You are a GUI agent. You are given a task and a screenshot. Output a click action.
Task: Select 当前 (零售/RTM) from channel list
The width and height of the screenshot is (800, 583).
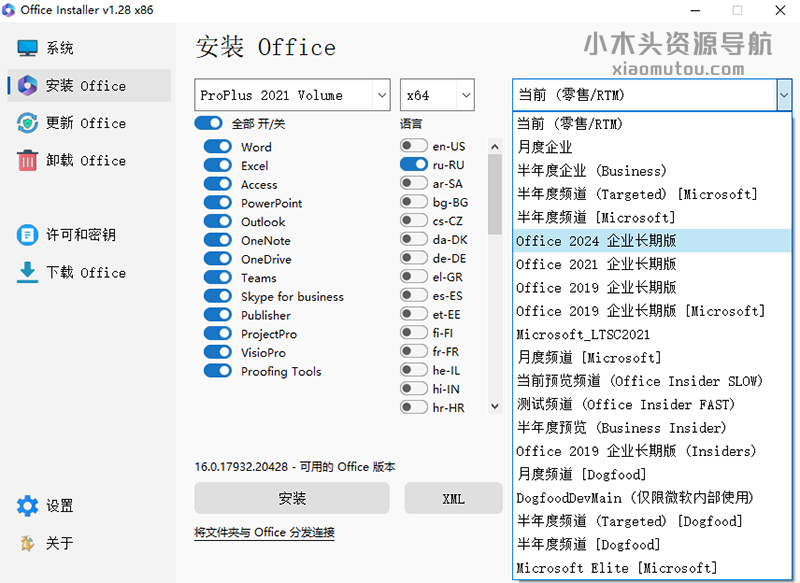652,123
